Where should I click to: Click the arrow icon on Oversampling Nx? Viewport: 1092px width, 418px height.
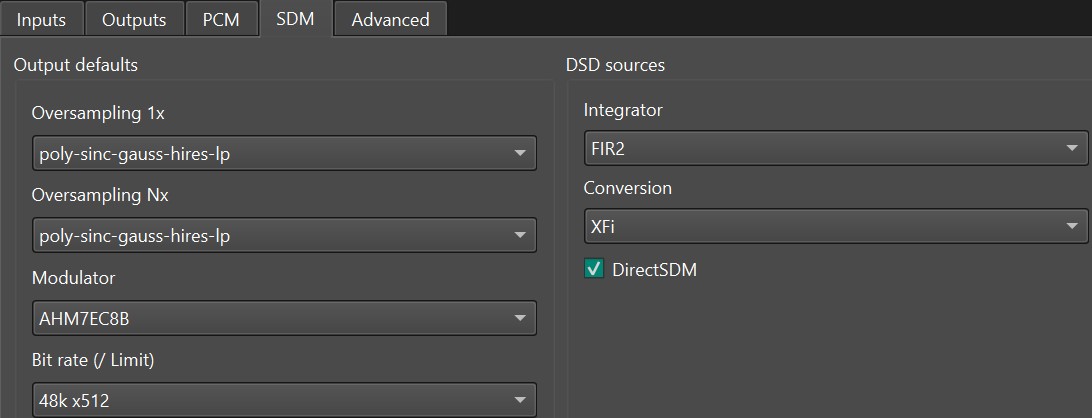(520, 236)
